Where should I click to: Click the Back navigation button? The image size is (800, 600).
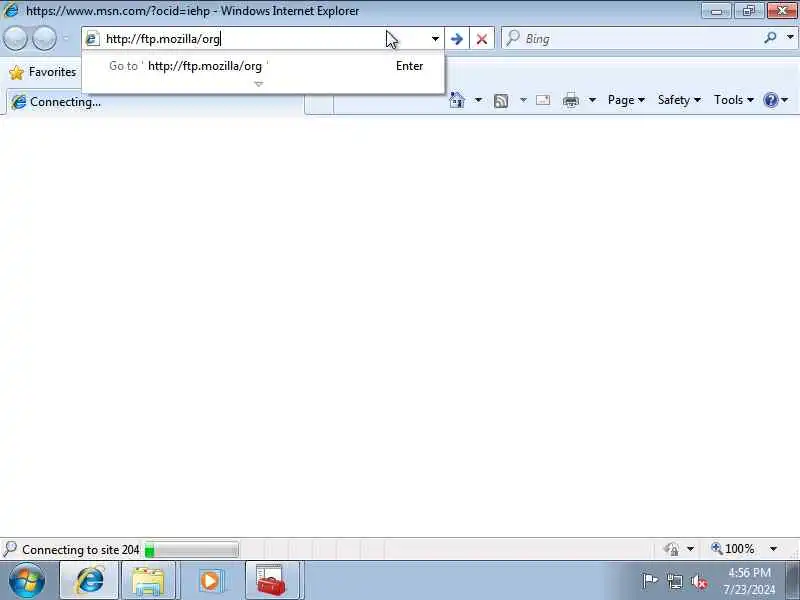click(x=15, y=38)
